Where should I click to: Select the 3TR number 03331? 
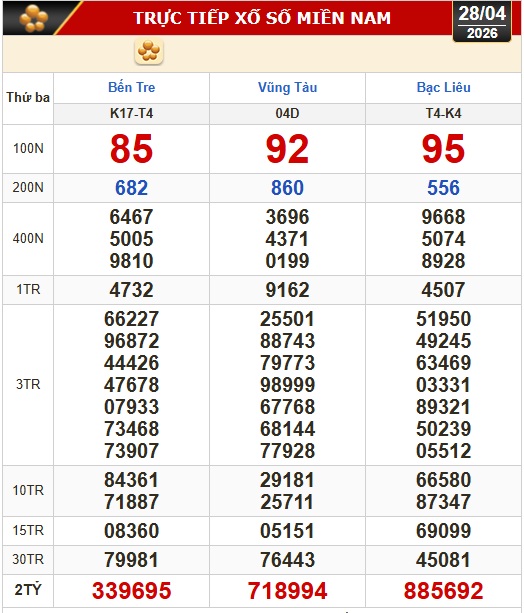pyautogui.click(x=443, y=385)
